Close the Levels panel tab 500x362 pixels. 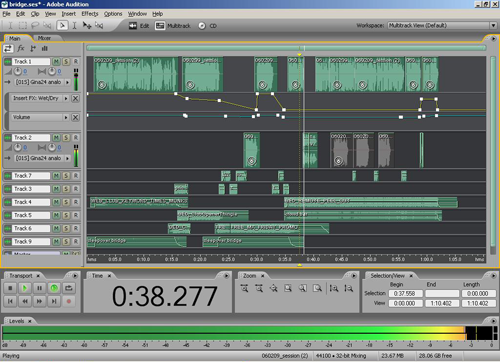[30, 321]
